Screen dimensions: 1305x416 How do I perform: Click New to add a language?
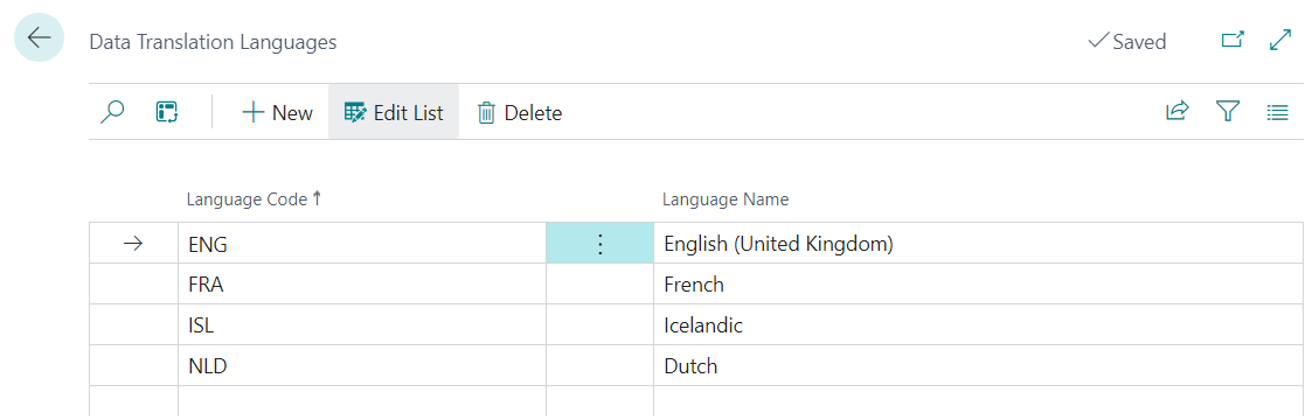pyautogui.click(x=278, y=113)
